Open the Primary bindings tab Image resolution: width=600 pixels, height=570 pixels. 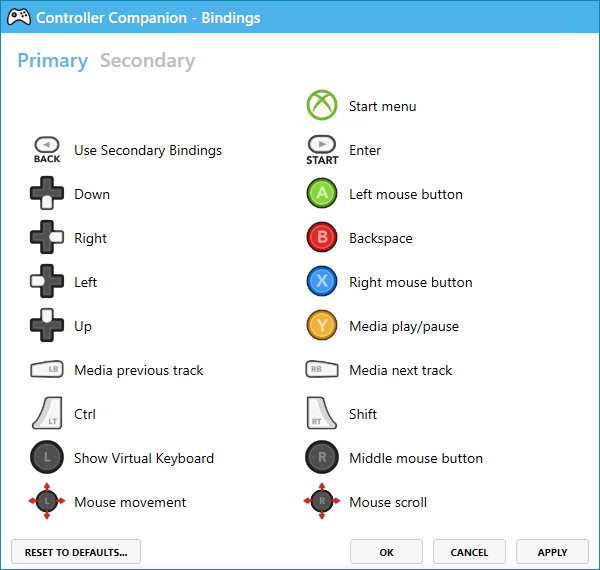53,61
